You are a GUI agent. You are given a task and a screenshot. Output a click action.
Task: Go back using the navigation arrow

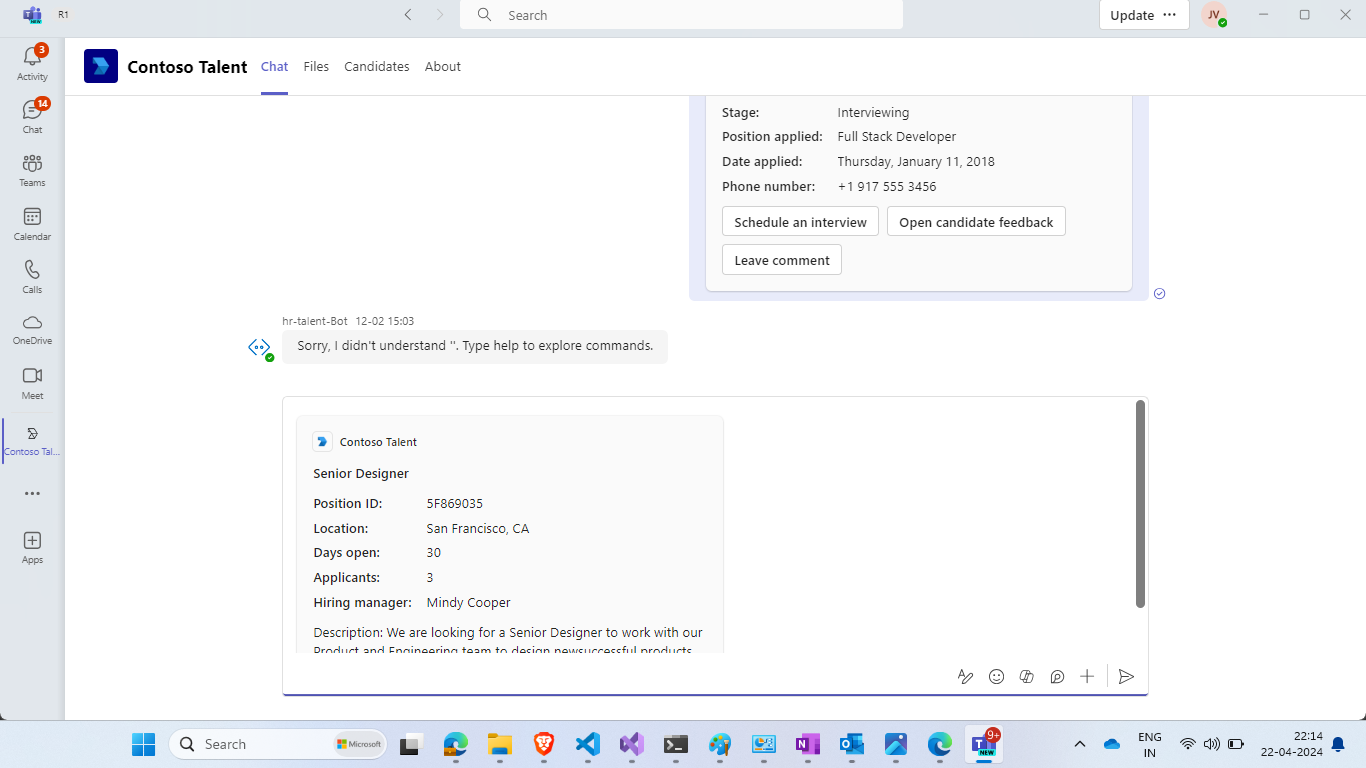tap(407, 15)
